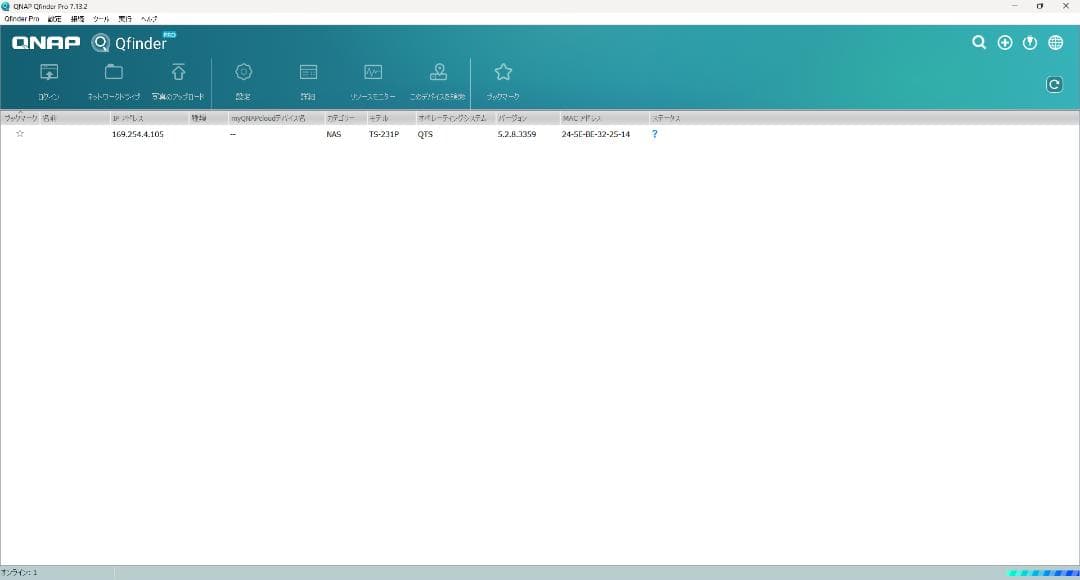This screenshot has width=1080, height=580.
Task: Launch the Resource Monitor (リソースモニター) icon
Action: coord(373,73)
